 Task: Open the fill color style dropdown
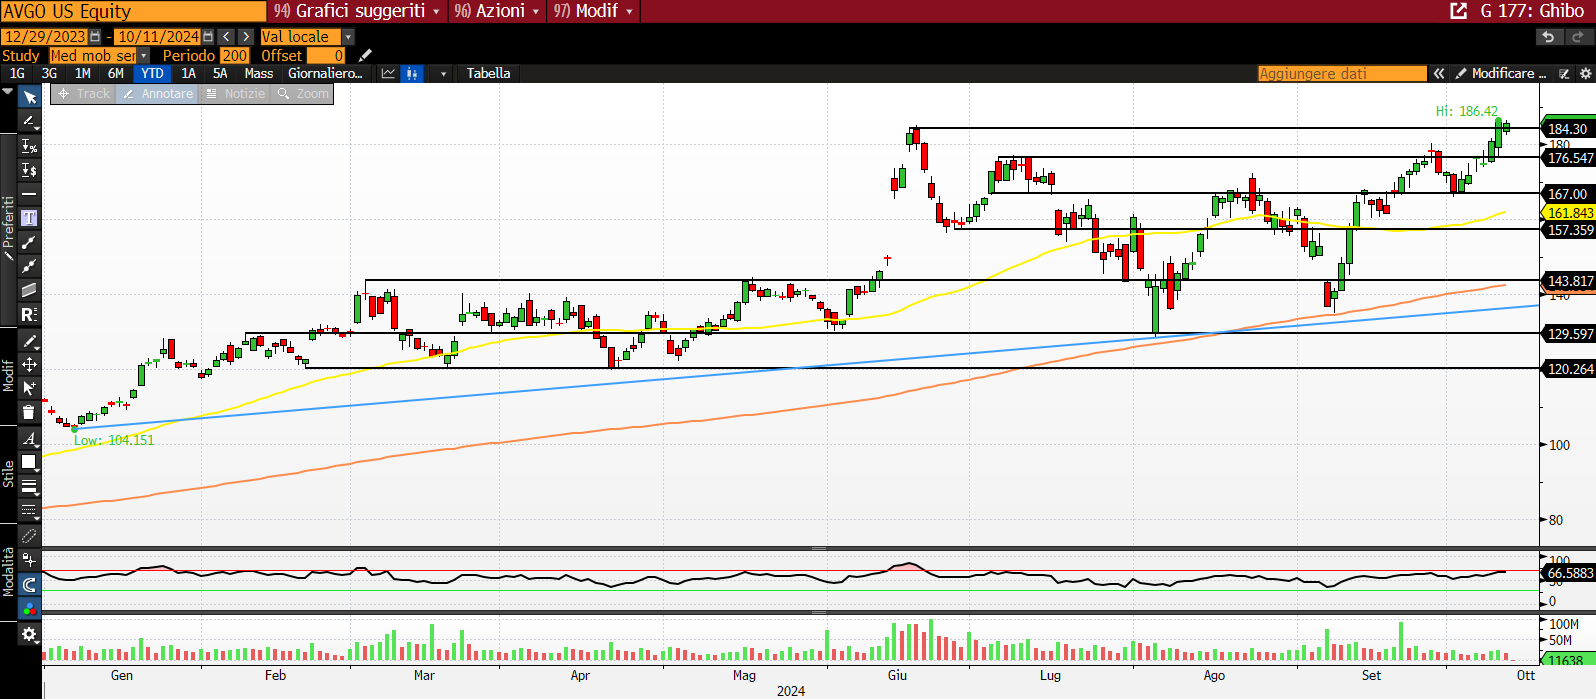click(x=29, y=462)
